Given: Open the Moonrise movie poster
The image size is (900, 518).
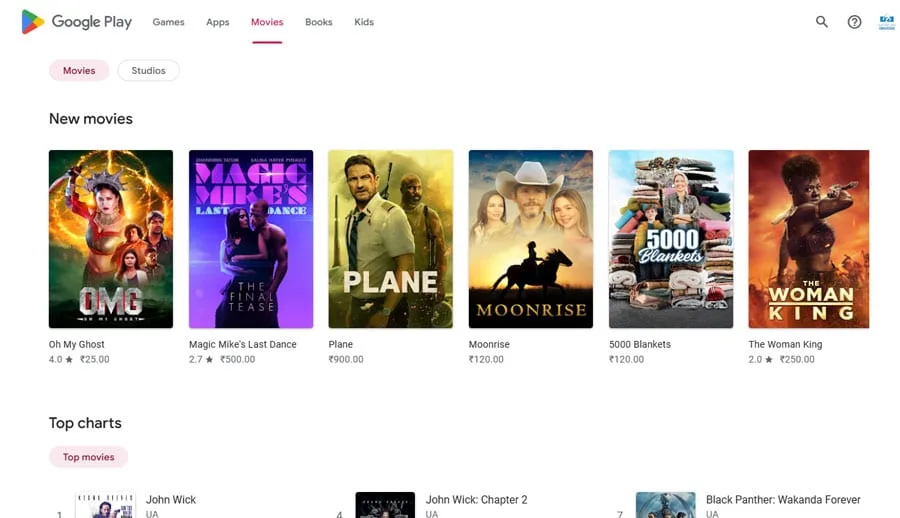Looking at the screenshot, I should 530,239.
